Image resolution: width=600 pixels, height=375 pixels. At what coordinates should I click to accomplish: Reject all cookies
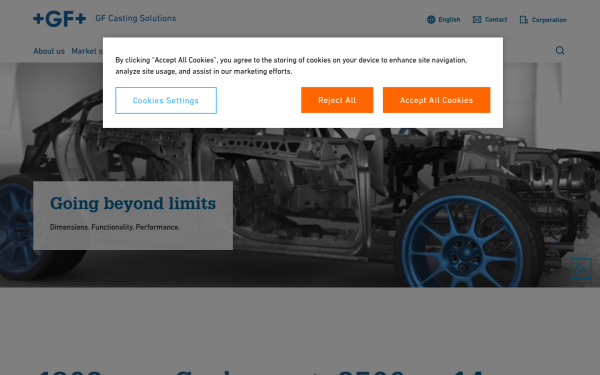pyautogui.click(x=337, y=100)
